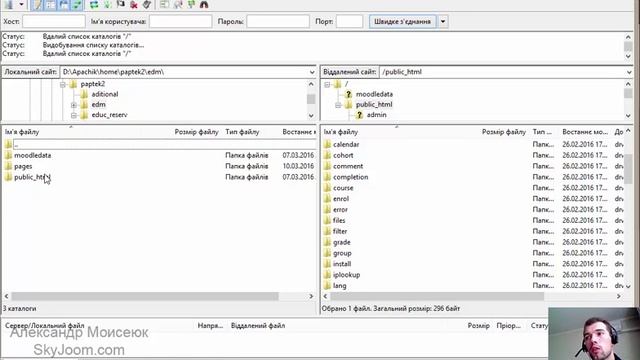Sort local list by Ім'я файлу
Image resolution: width=640 pixels, height=360 pixels.
coord(22,132)
